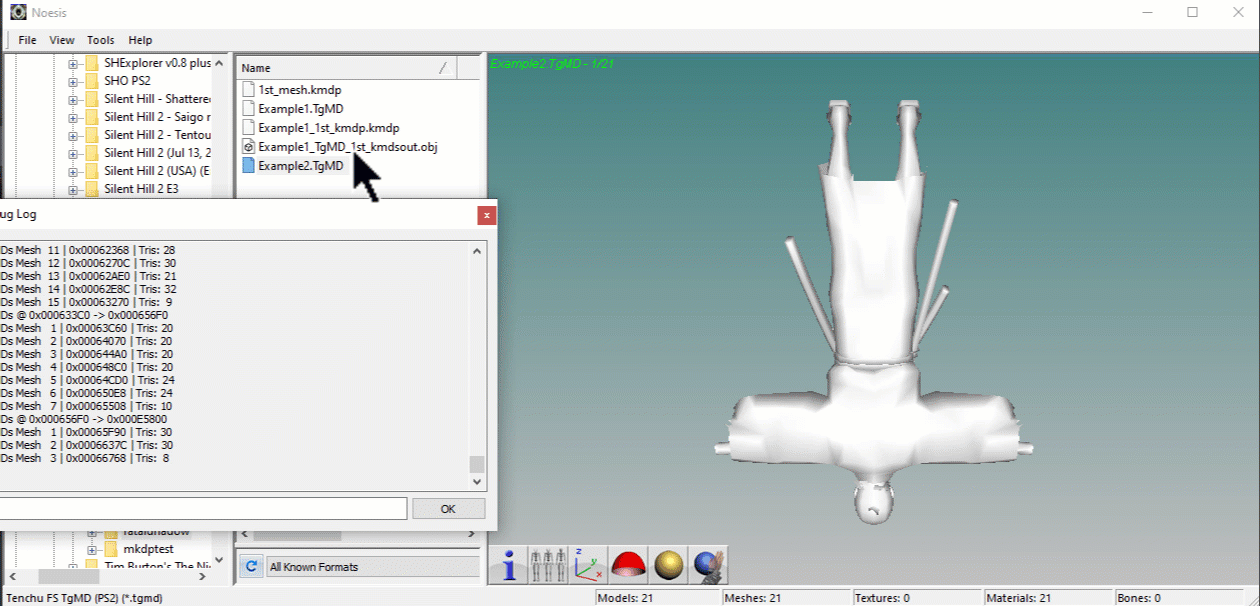Expand the Silent Hill 2 - Saigo folder
Image resolution: width=1260 pixels, height=606 pixels.
(x=73, y=117)
